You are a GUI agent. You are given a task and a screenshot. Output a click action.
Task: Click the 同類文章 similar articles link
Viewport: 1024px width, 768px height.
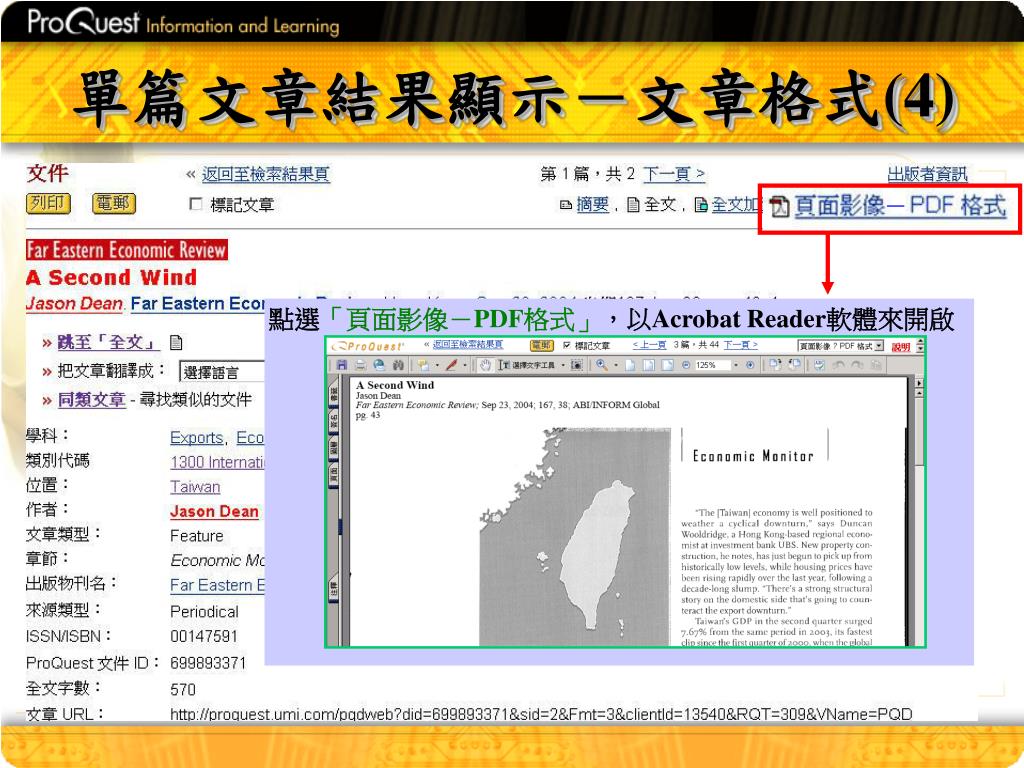91,400
